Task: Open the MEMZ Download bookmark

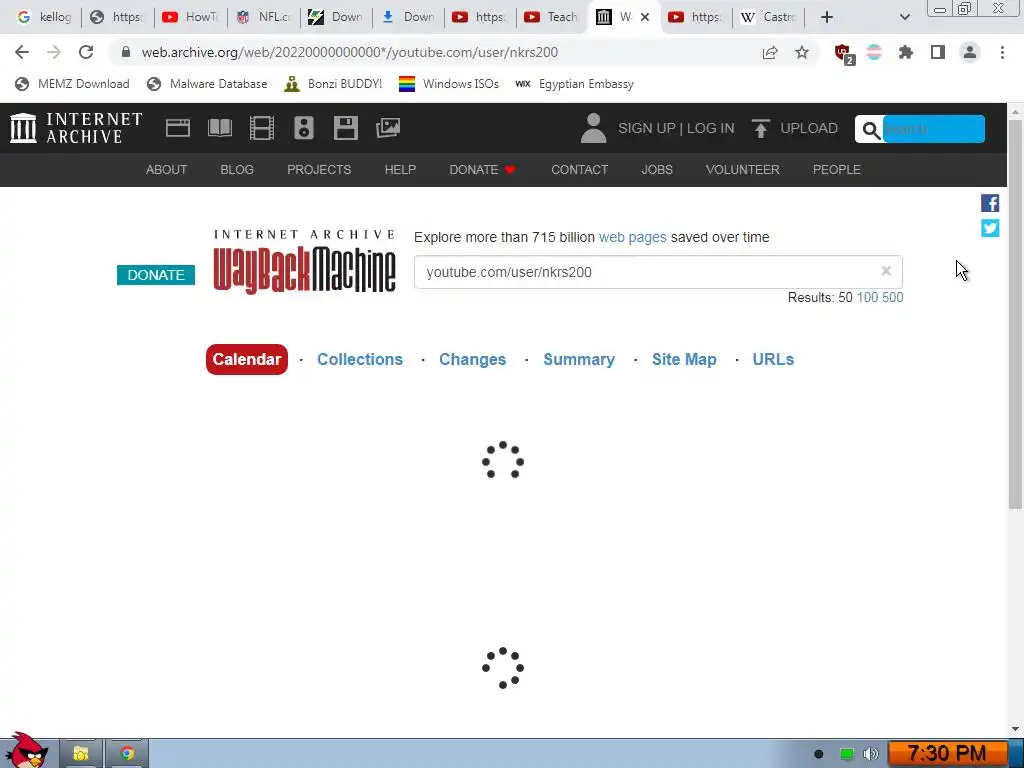Action: (x=72, y=84)
